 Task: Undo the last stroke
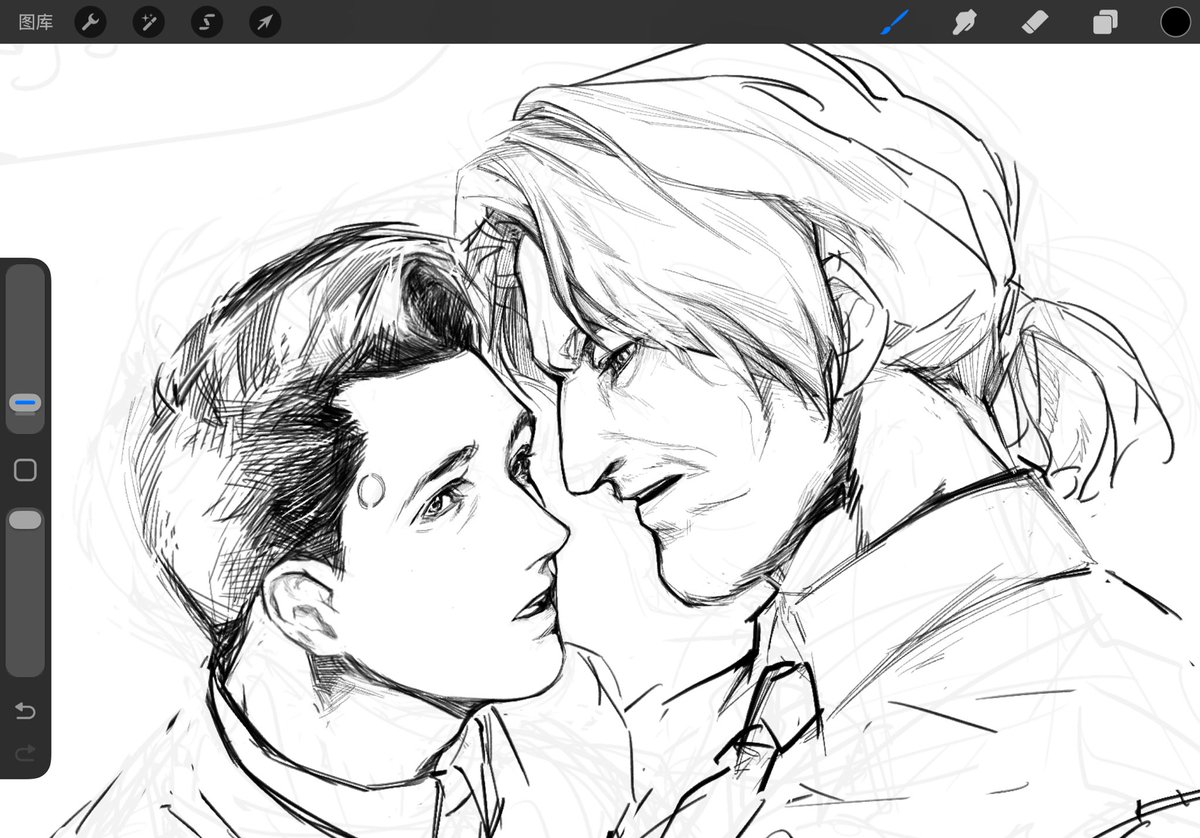click(25, 711)
